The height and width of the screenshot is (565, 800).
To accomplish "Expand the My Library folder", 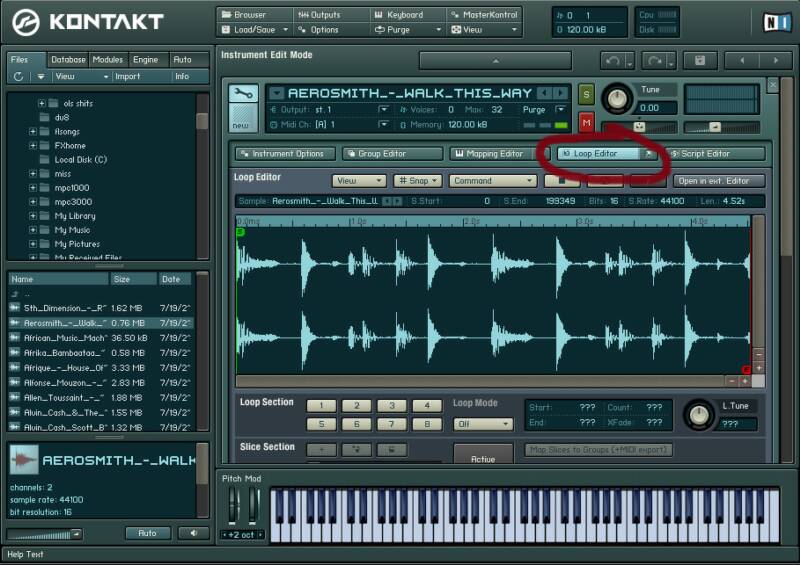I will pos(33,216).
